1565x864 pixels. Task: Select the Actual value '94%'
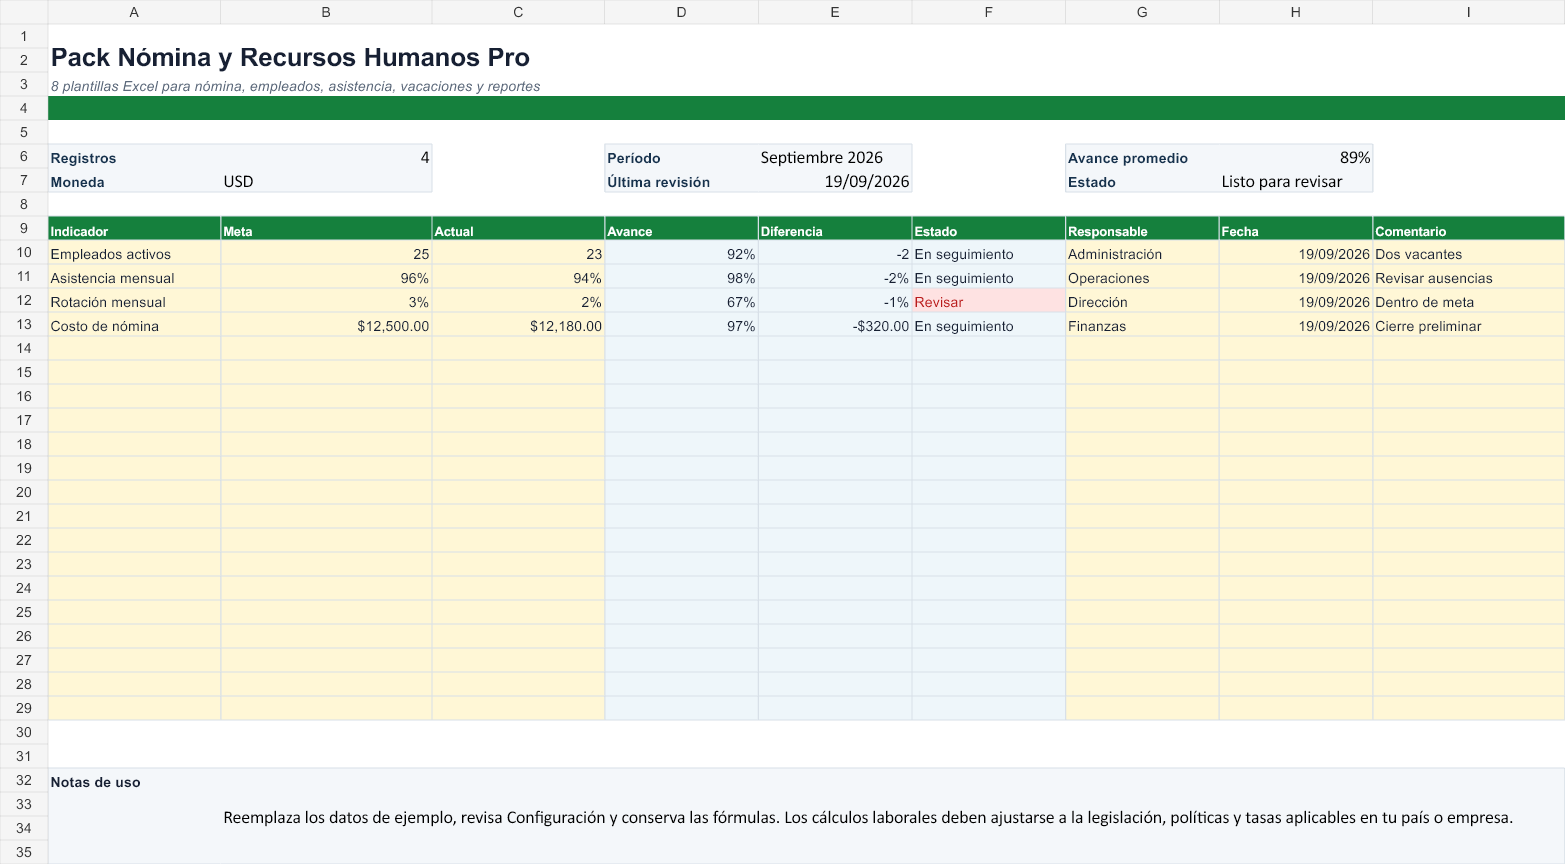[x=518, y=277]
